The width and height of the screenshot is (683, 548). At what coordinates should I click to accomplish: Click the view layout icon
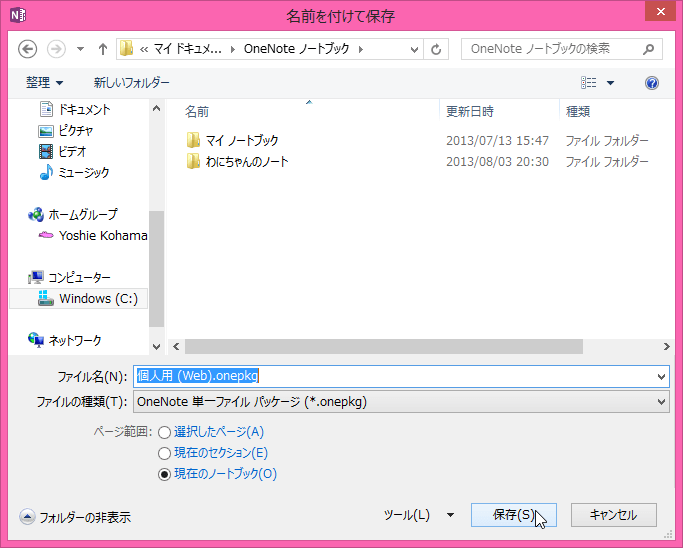click(588, 82)
